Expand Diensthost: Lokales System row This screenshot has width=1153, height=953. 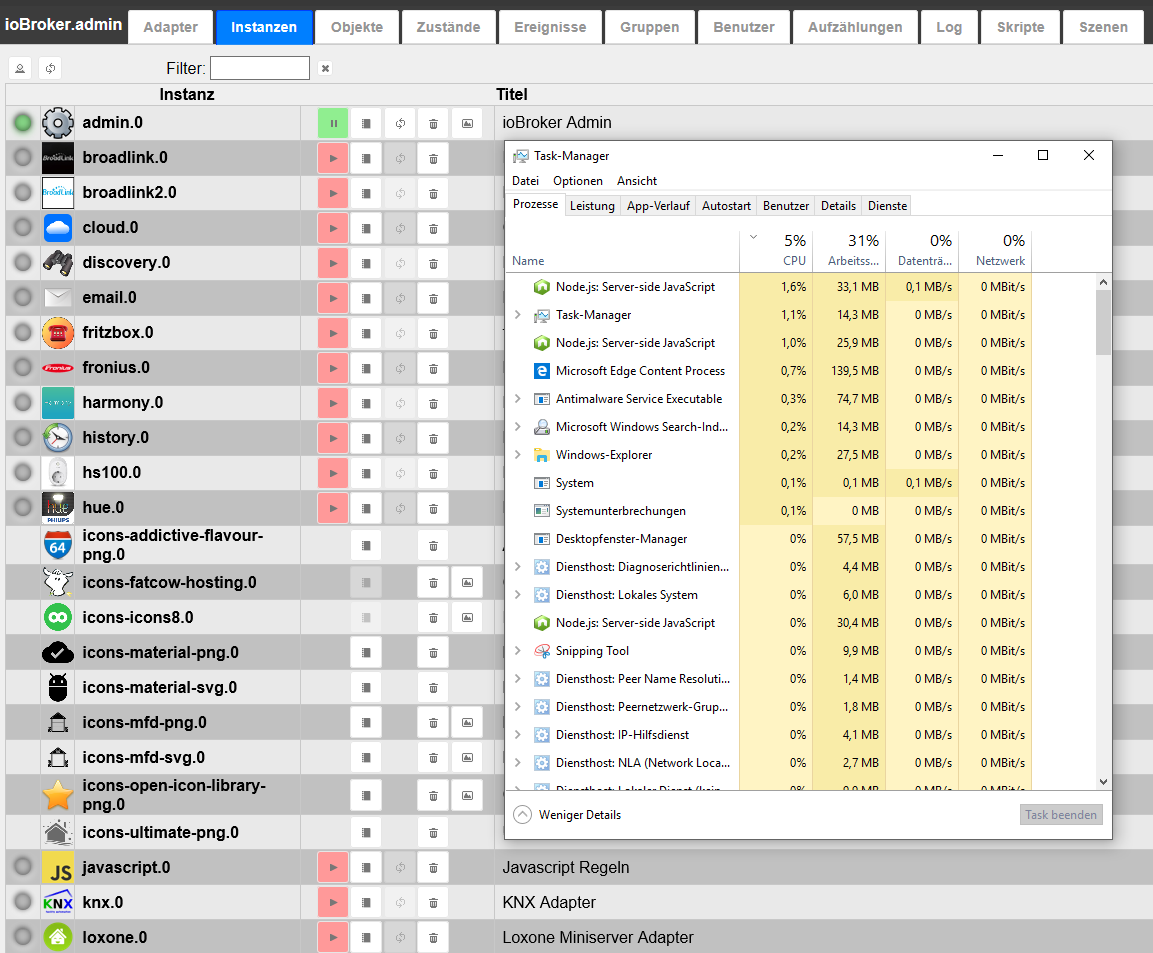[518, 595]
